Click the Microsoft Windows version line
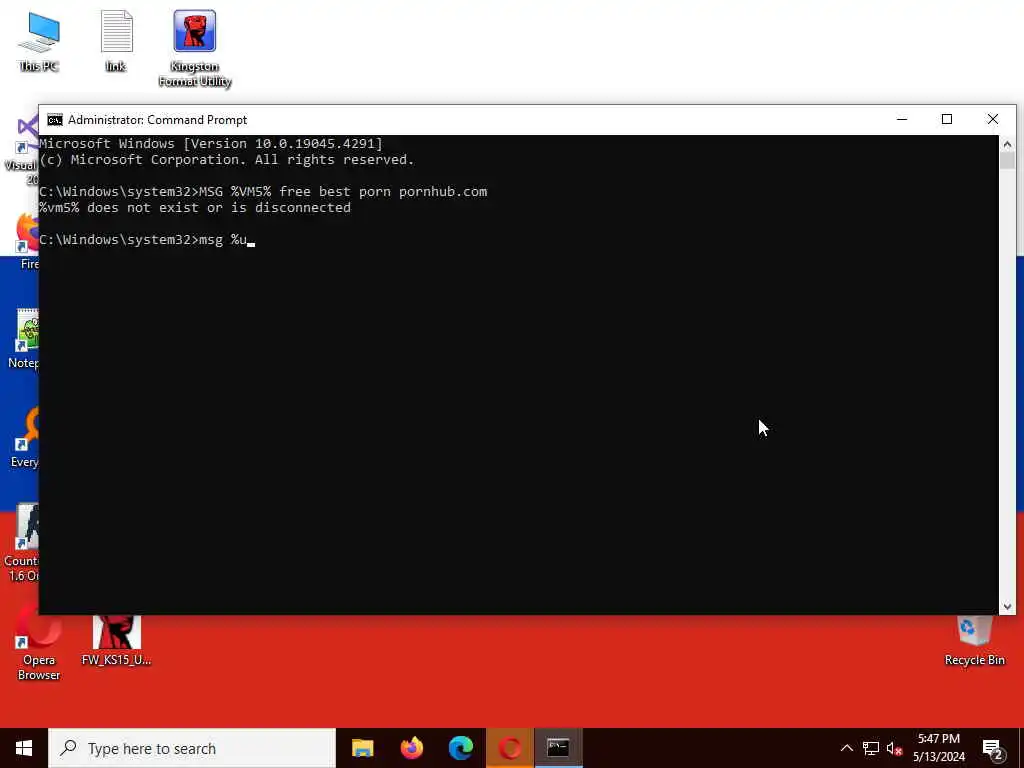 [x=211, y=144]
